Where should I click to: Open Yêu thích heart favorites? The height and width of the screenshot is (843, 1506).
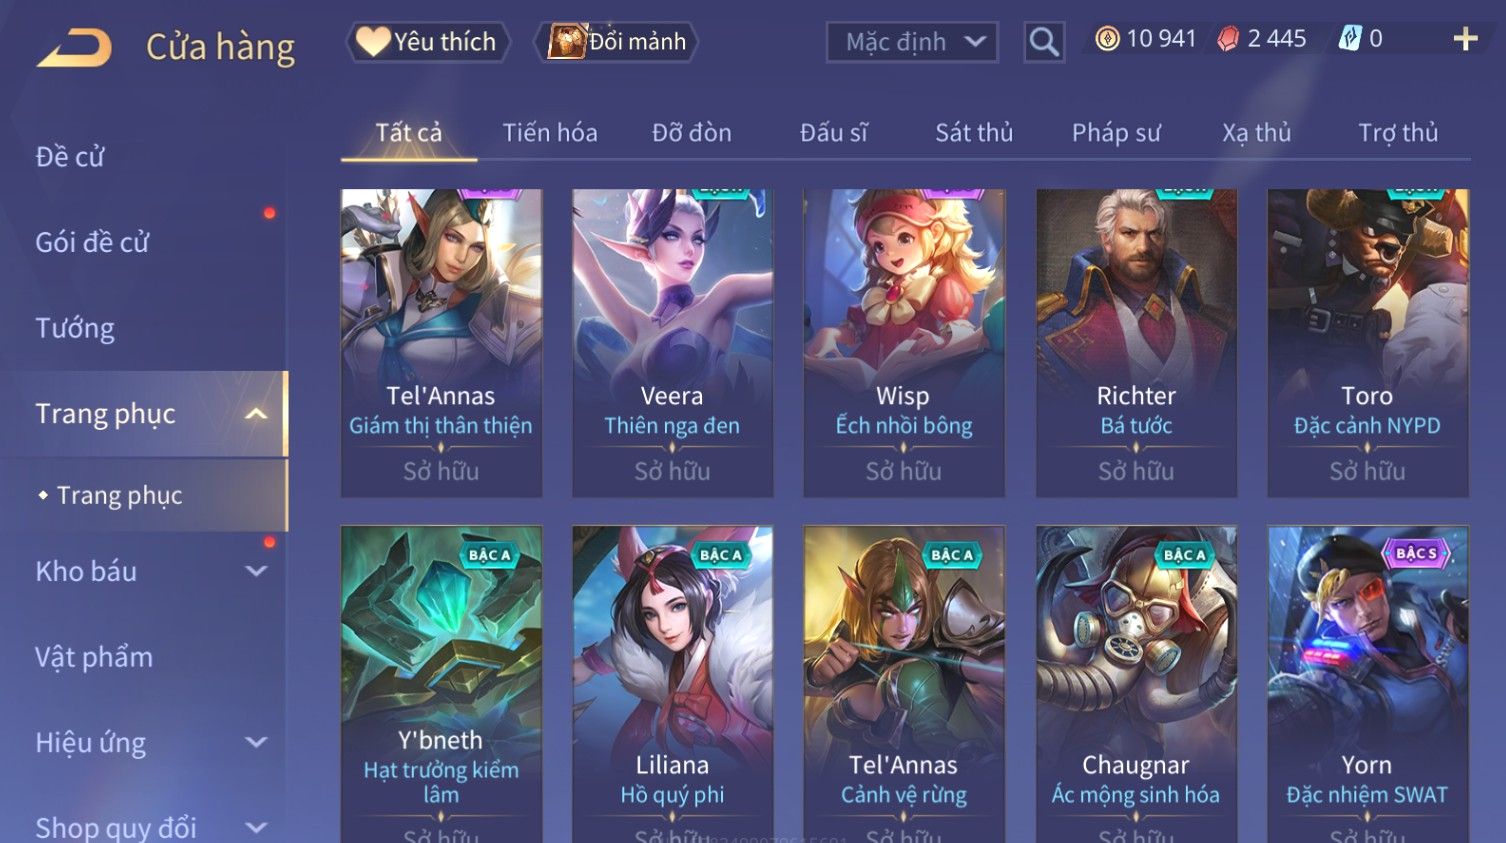[428, 42]
